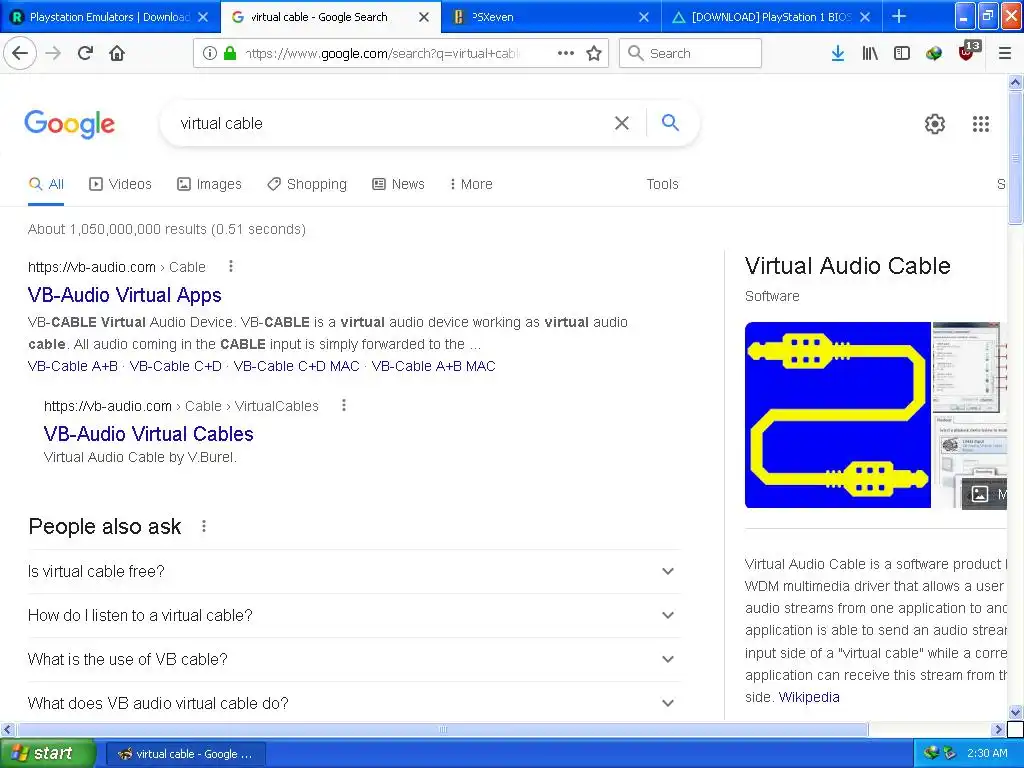Click the forward navigation arrow
The height and width of the screenshot is (768, 1024).
point(54,53)
